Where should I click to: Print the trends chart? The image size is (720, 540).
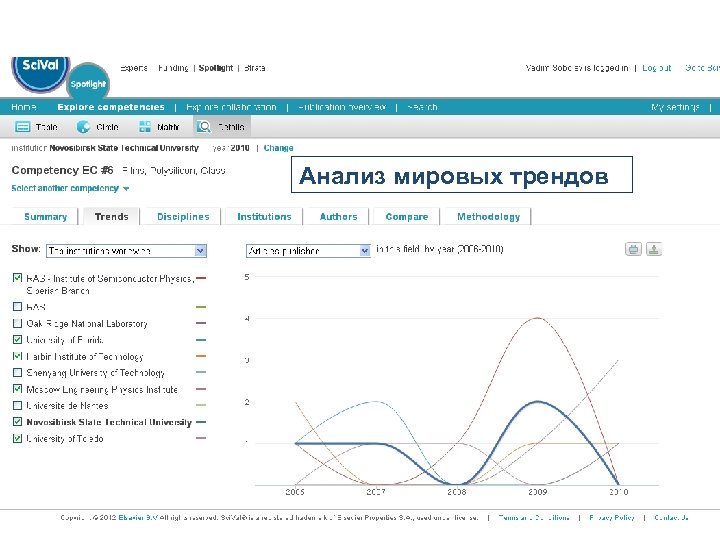coord(633,249)
